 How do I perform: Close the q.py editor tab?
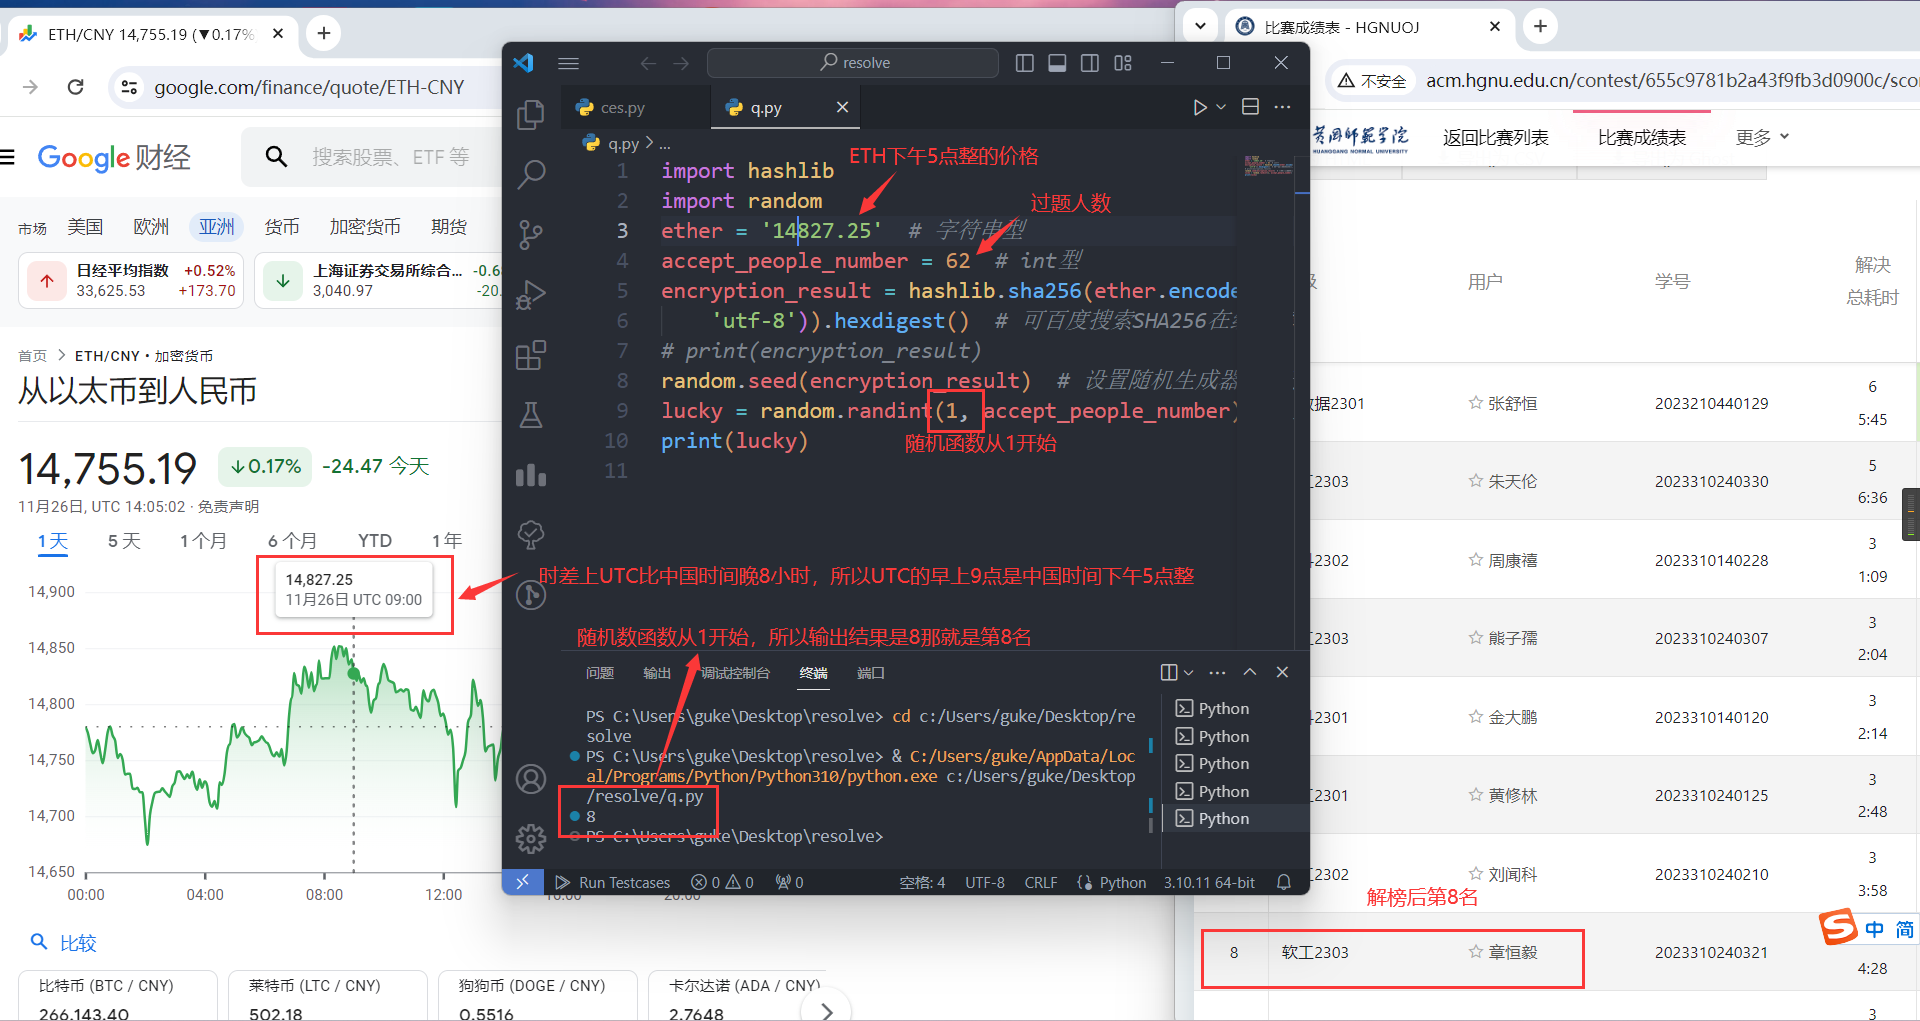pos(842,107)
